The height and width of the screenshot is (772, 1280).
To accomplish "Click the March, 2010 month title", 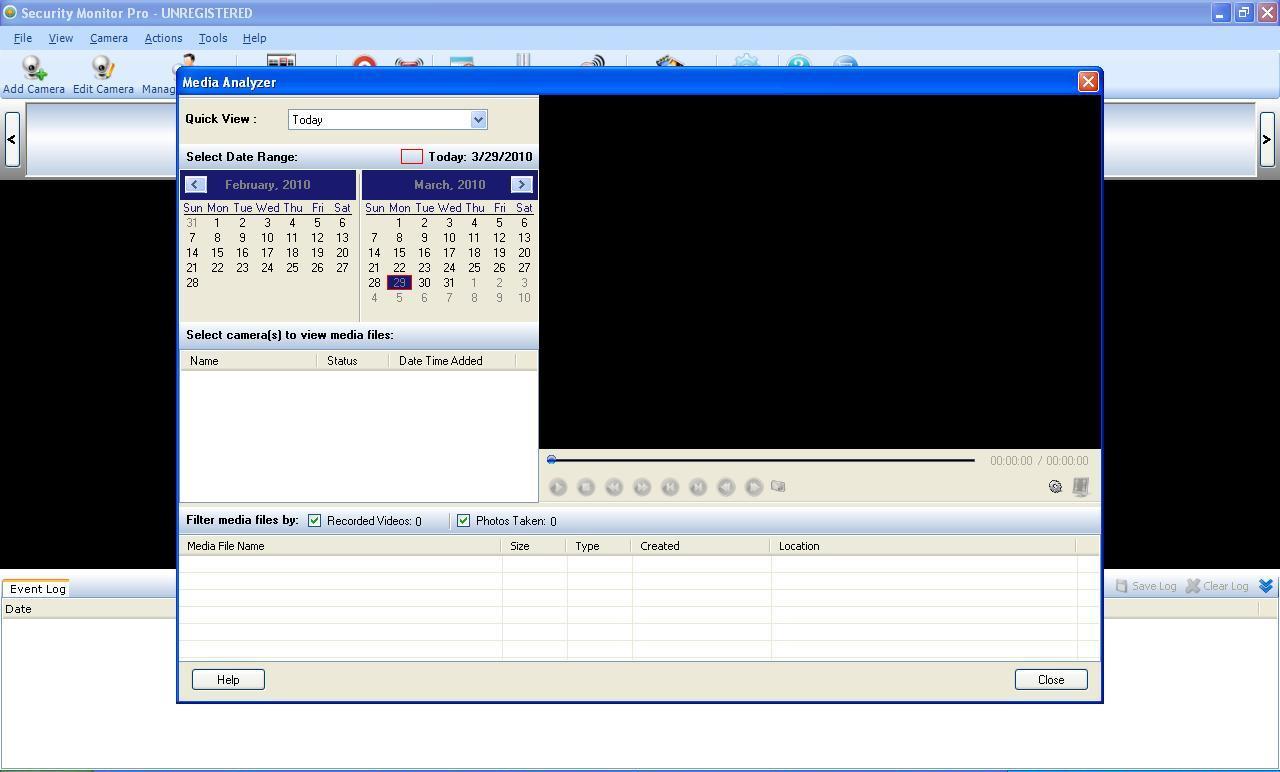I will (x=449, y=185).
